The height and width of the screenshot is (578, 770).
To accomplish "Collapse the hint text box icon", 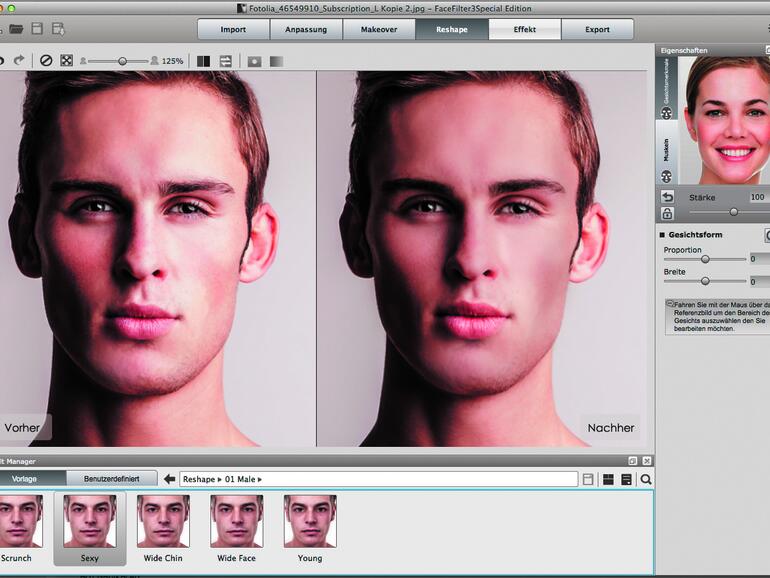I will click(669, 303).
